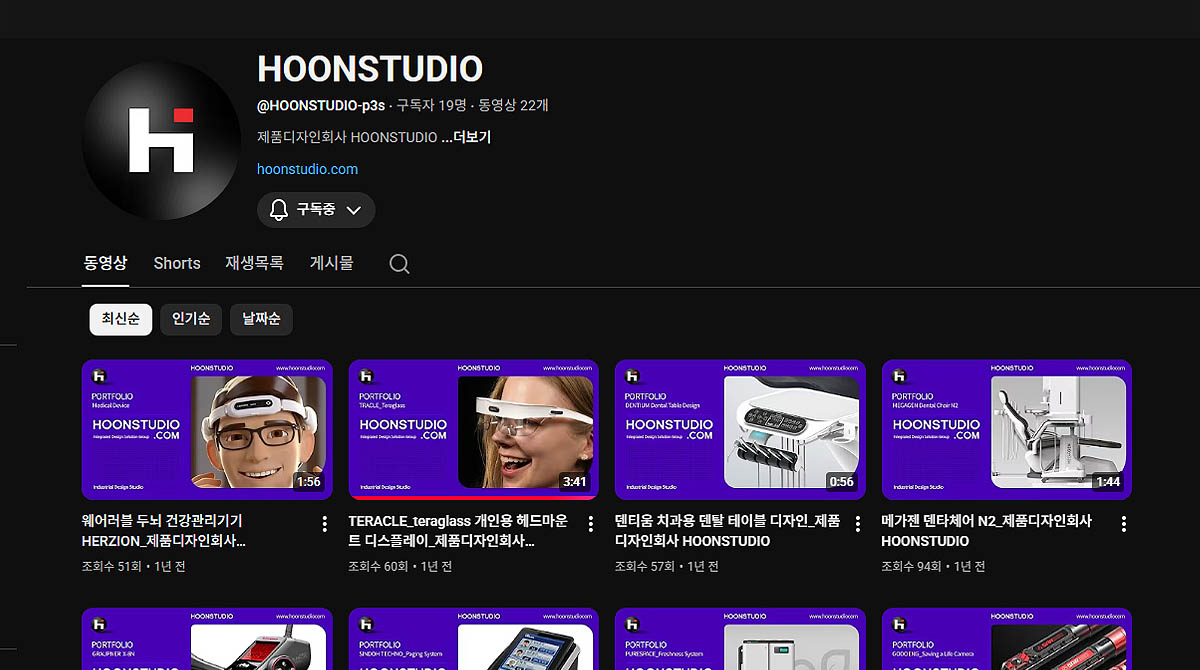The height and width of the screenshot is (670, 1200).
Task: Play the Megagen Dental Chair N2 thumbnail
Action: [1007, 430]
